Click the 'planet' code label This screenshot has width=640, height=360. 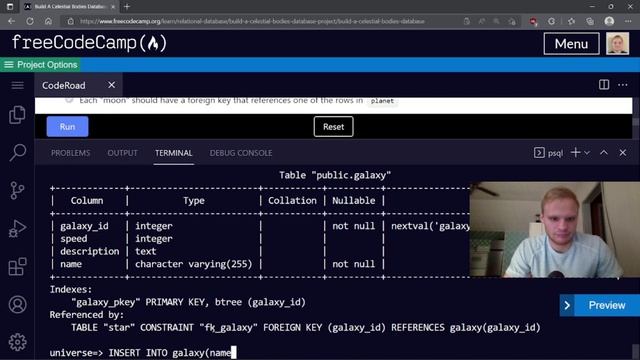[x=382, y=101]
